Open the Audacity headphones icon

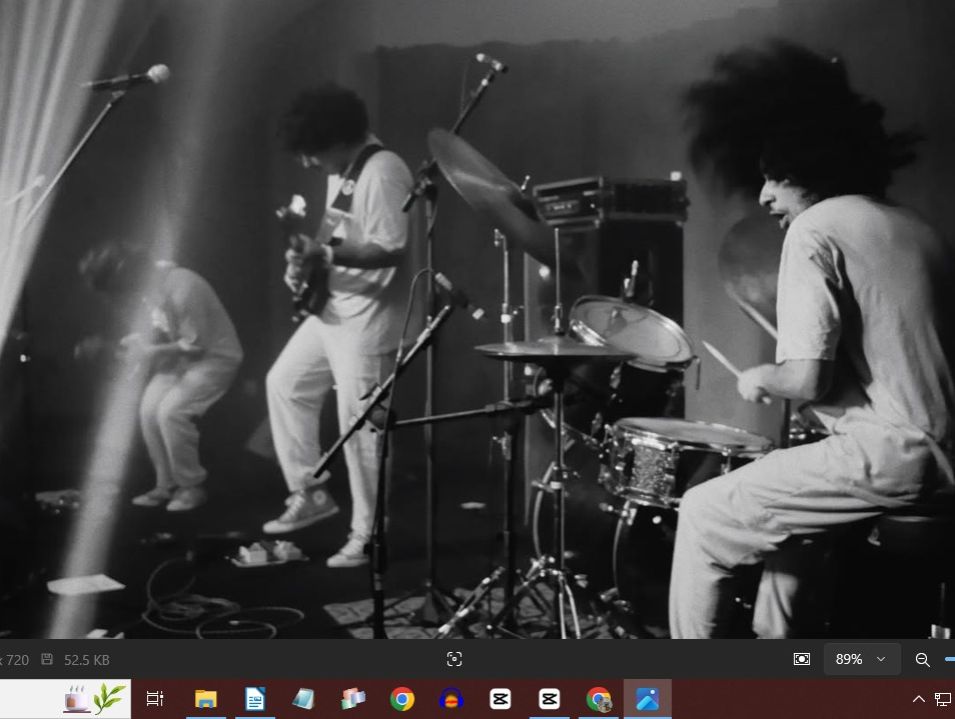451,699
